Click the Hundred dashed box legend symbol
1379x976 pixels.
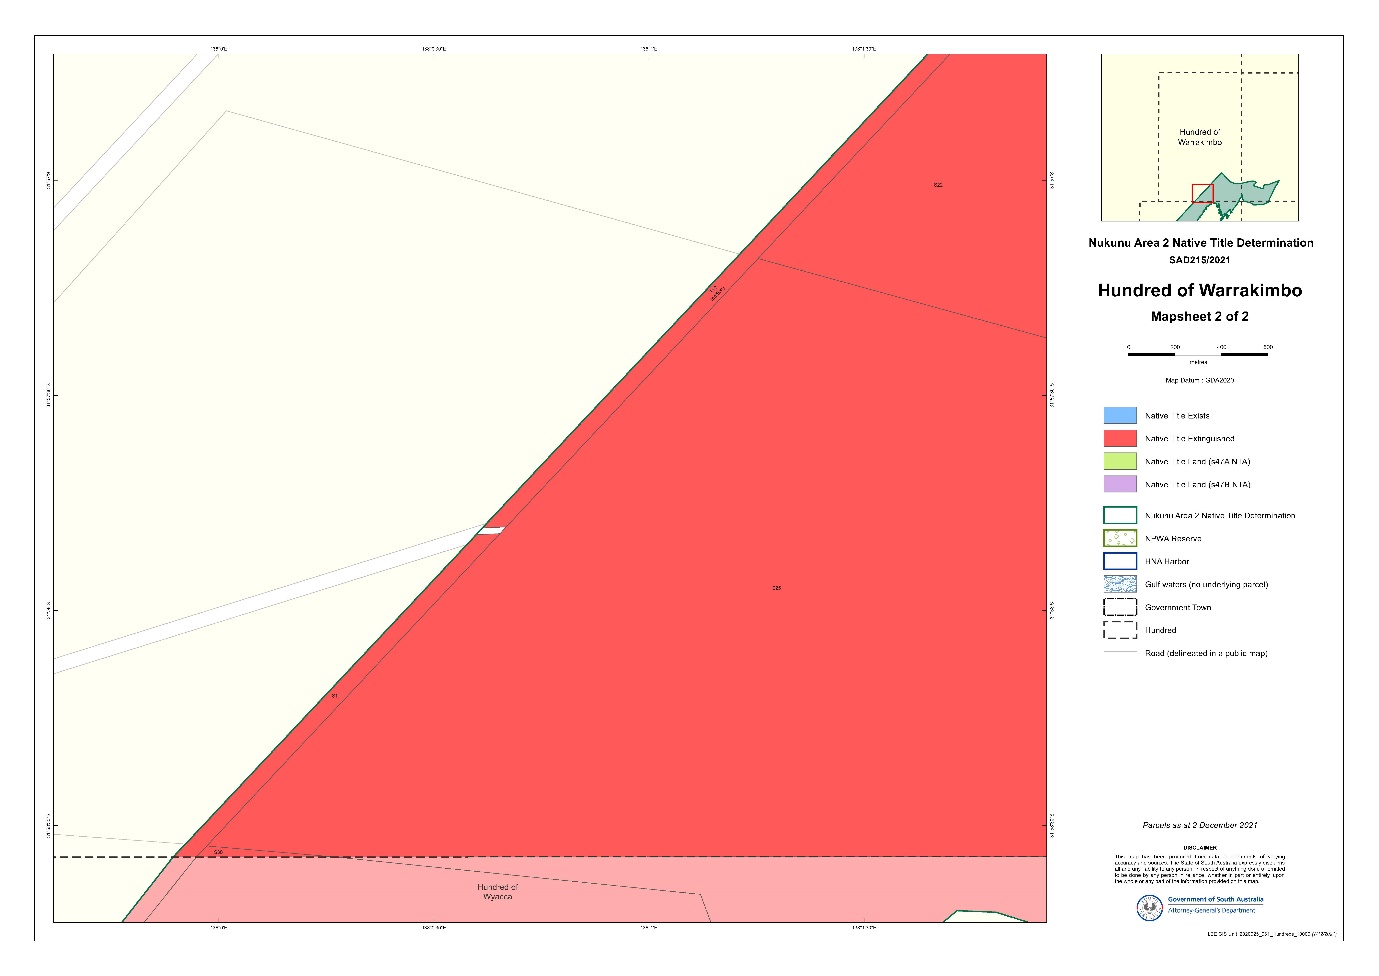point(1120,630)
